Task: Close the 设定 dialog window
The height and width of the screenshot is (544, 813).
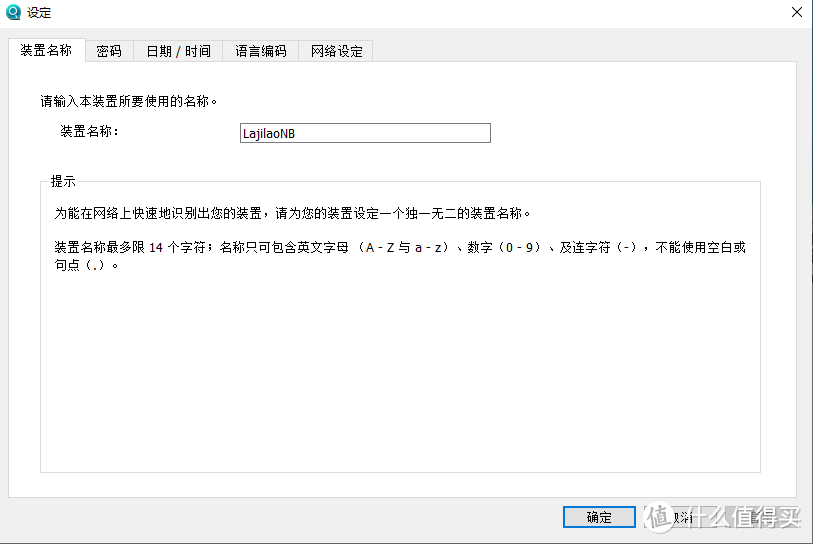Action: (x=796, y=13)
